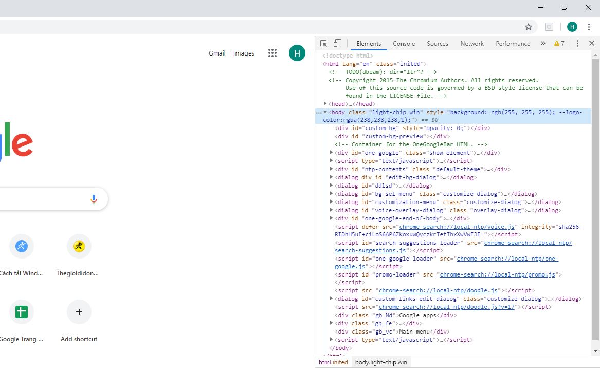Collapse the selected body node

coord(325,112)
